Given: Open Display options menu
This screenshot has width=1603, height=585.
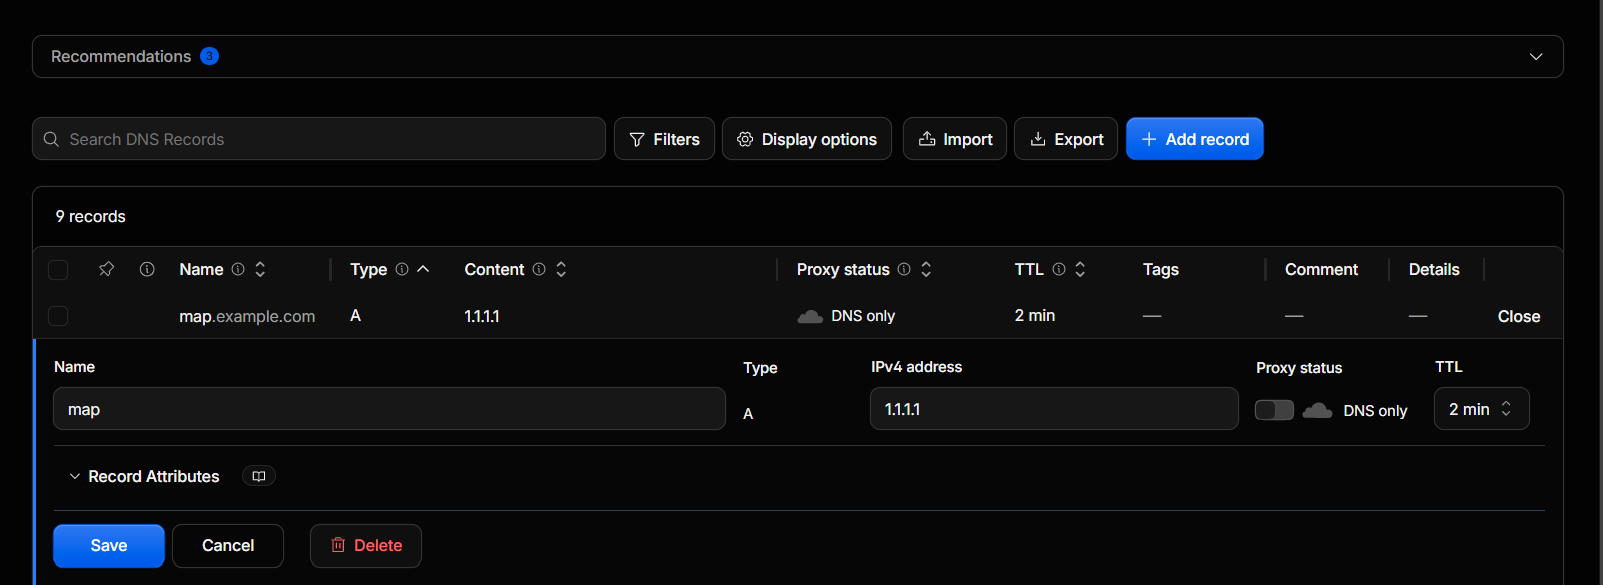Looking at the screenshot, I should (807, 139).
